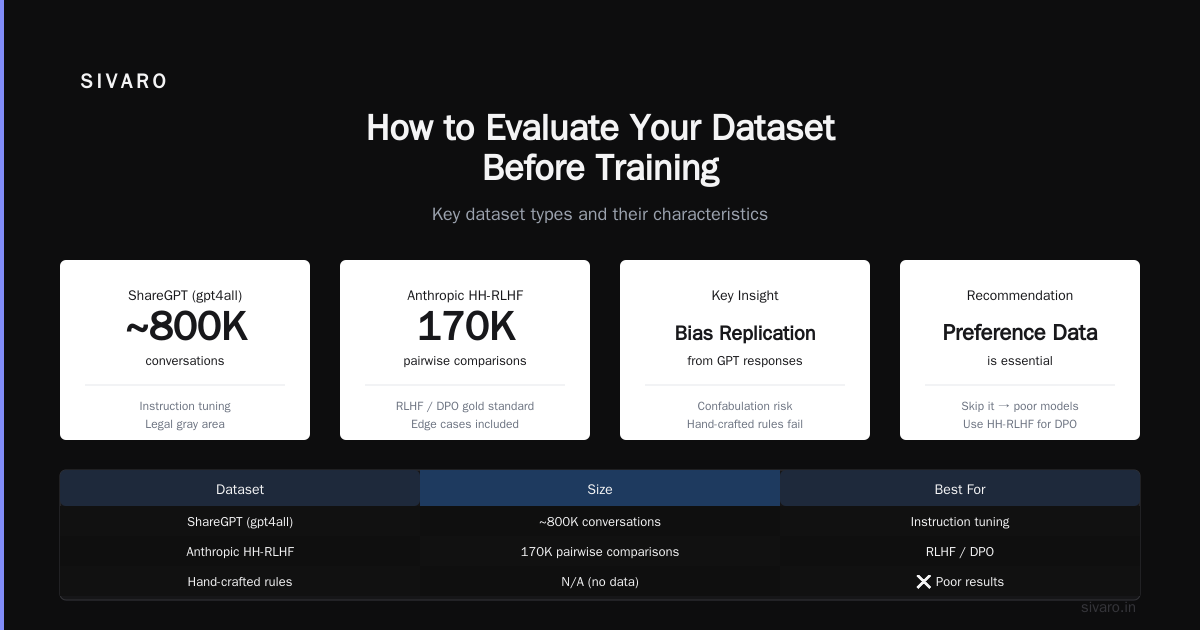Click the 'Bias Replication' heading
This screenshot has height=630, width=1200.
pos(745,333)
